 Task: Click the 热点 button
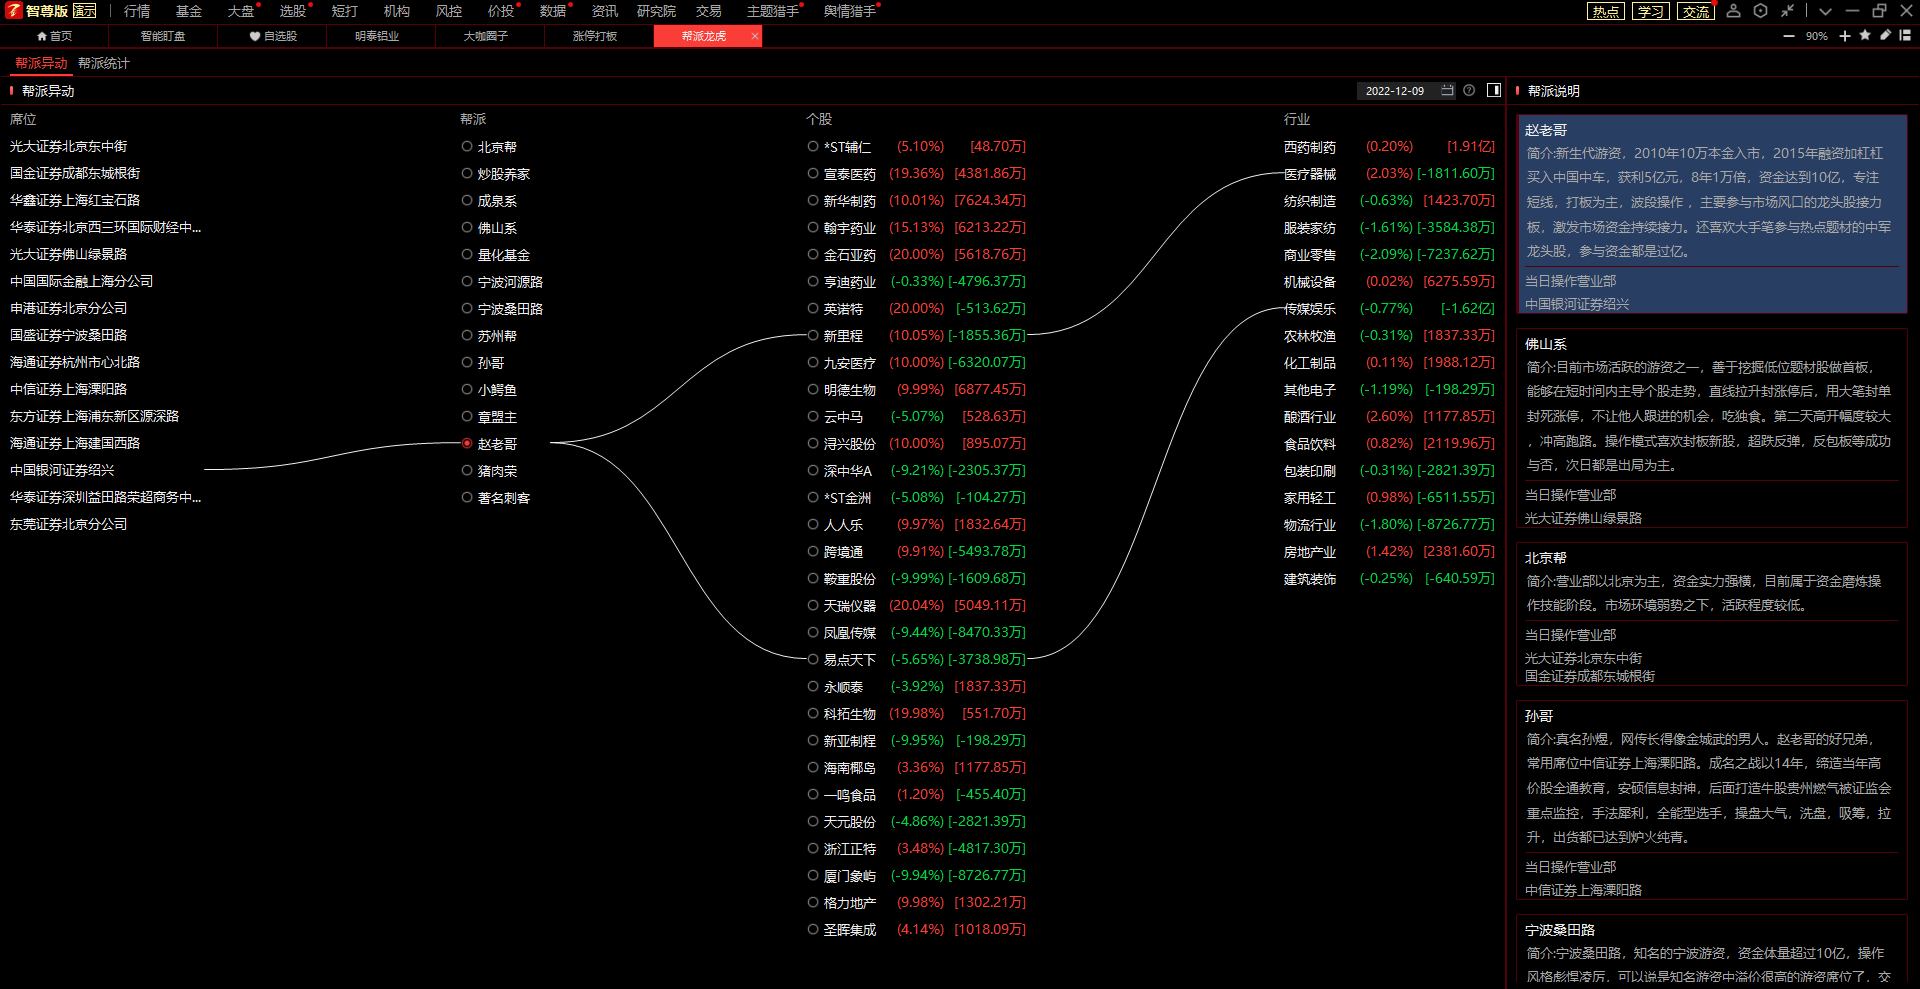(x=1606, y=11)
